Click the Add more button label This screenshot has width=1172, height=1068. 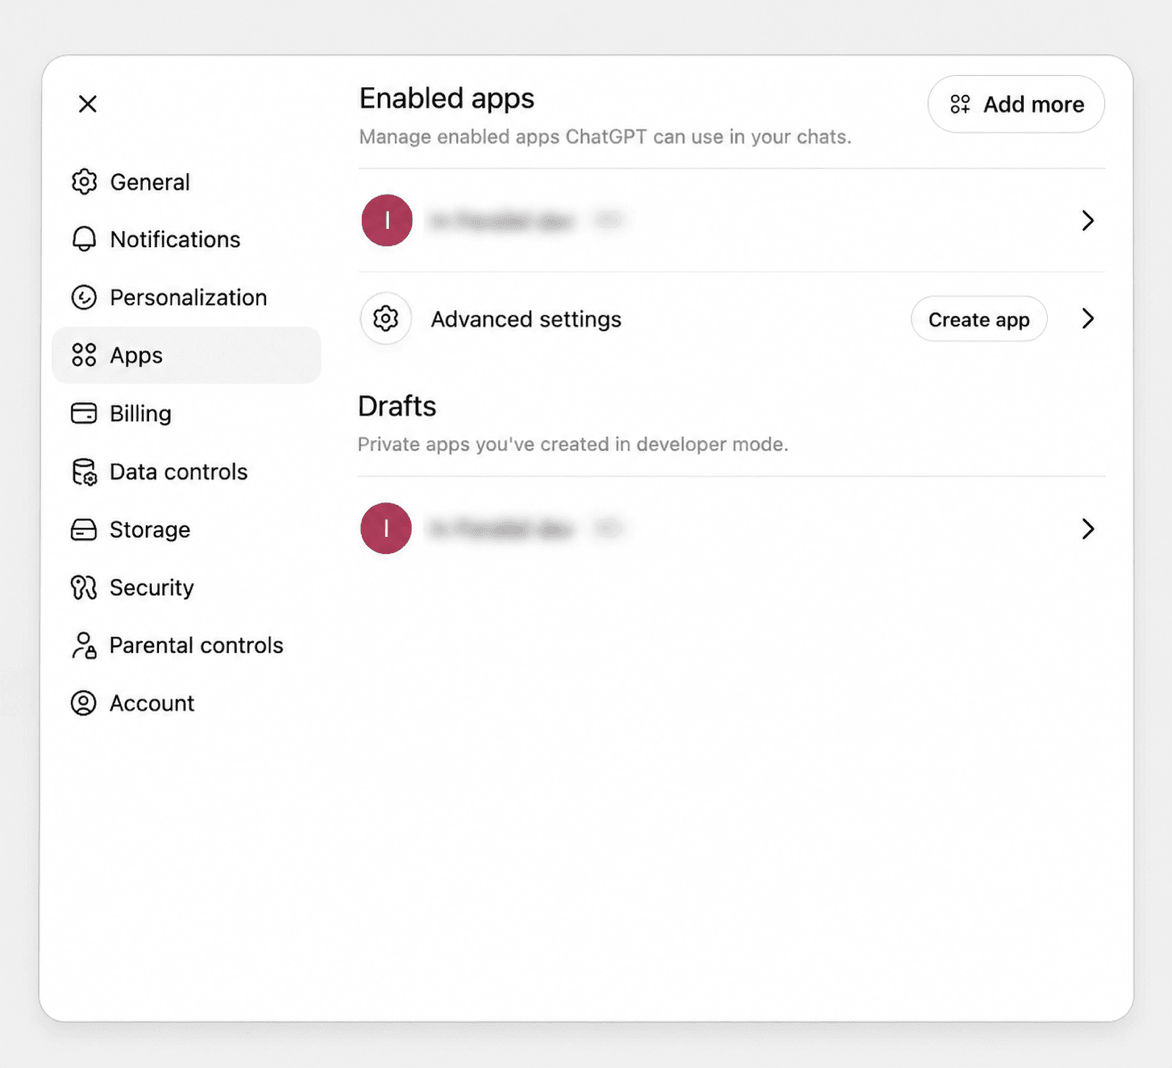coord(1034,105)
